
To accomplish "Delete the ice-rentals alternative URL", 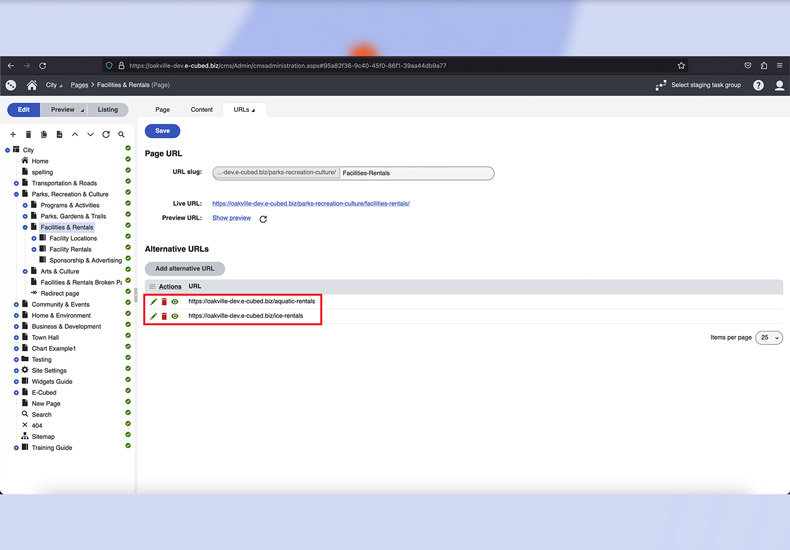I will pos(164,316).
